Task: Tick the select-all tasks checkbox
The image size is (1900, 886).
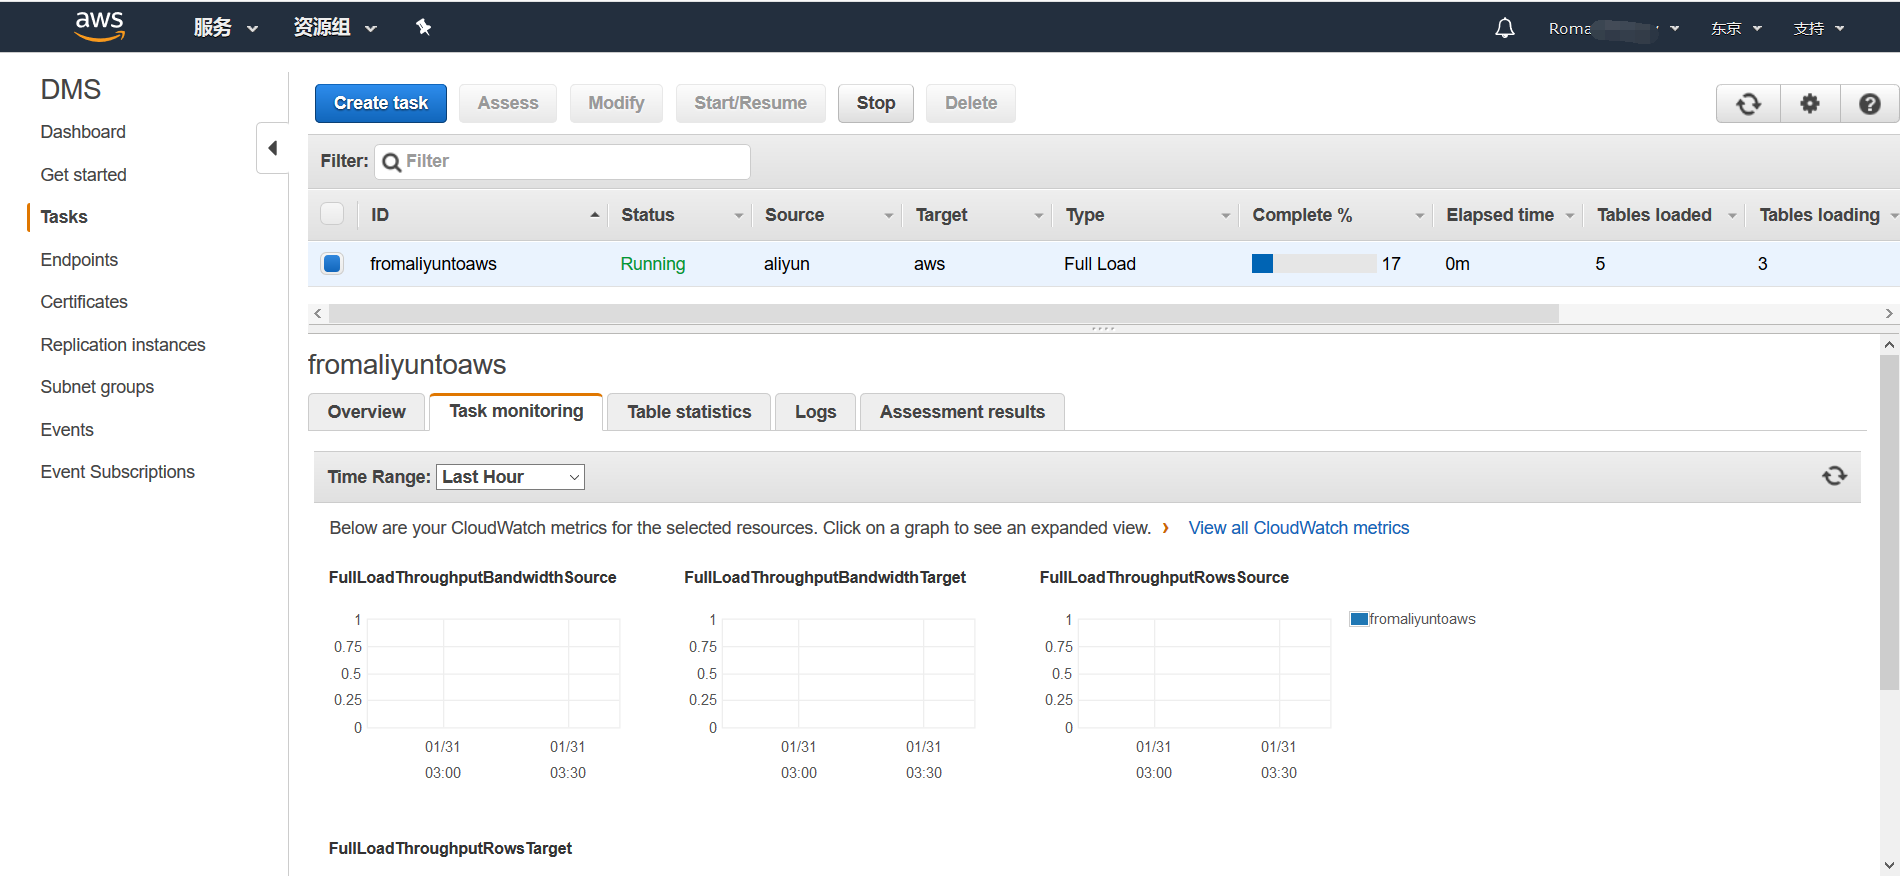Action: pyautogui.click(x=332, y=214)
